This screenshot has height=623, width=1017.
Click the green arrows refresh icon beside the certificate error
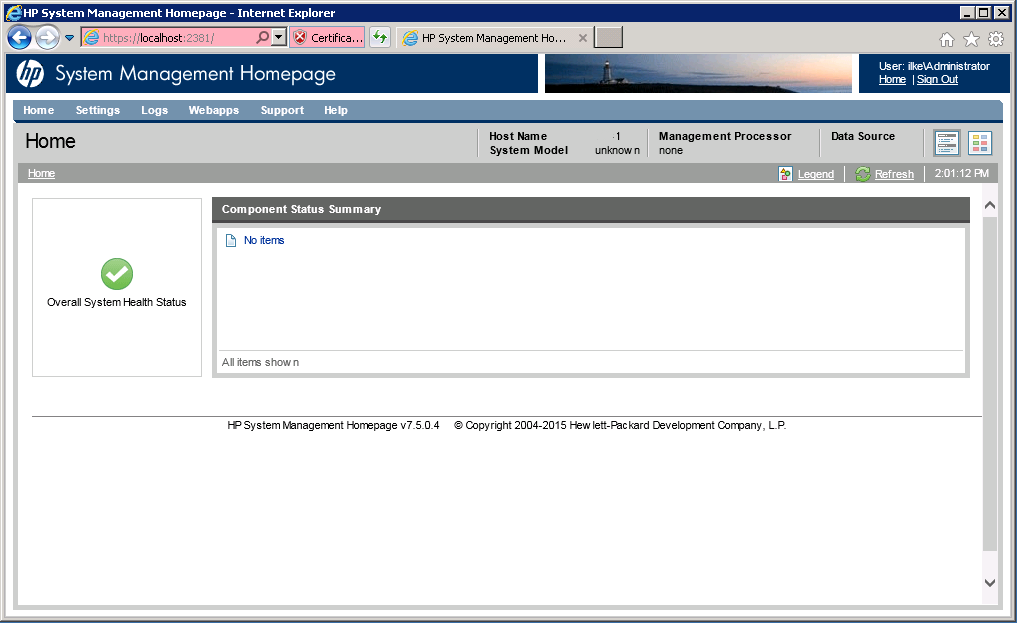tap(380, 38)
